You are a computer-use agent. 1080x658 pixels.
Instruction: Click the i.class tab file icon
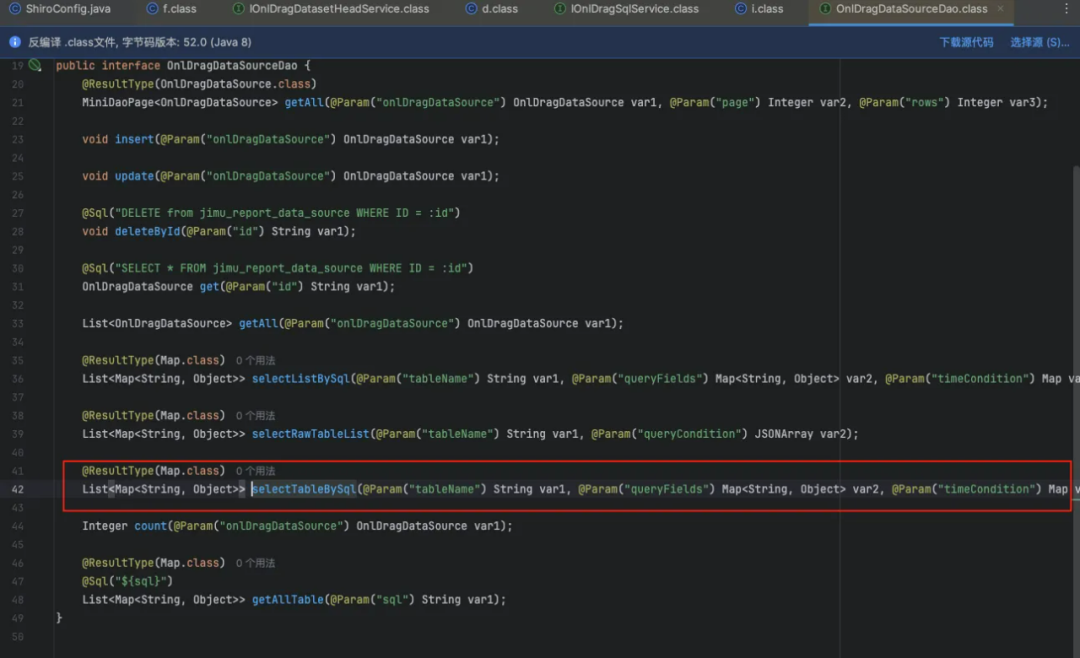coord(741,9)
